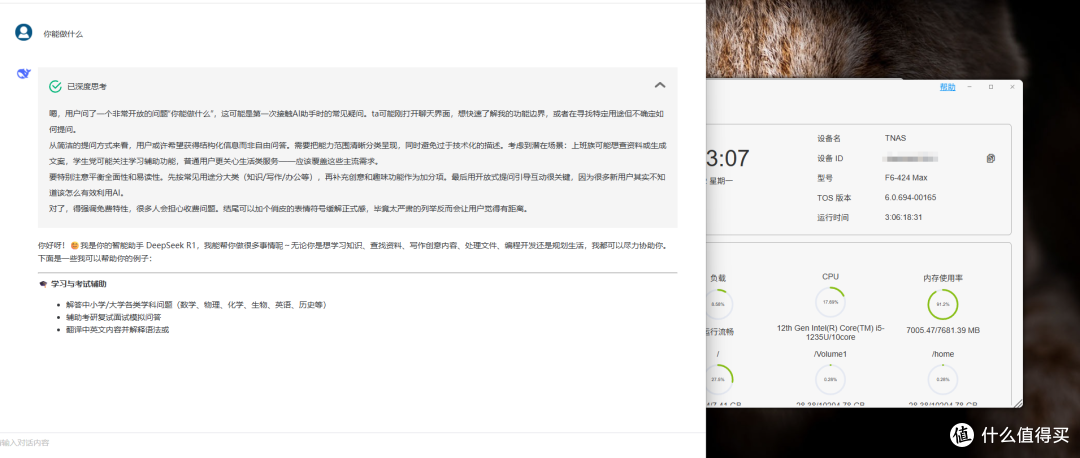Click the 运行时间 label
This screenshot has height=458, width=1080.
[x=833, y=218]
